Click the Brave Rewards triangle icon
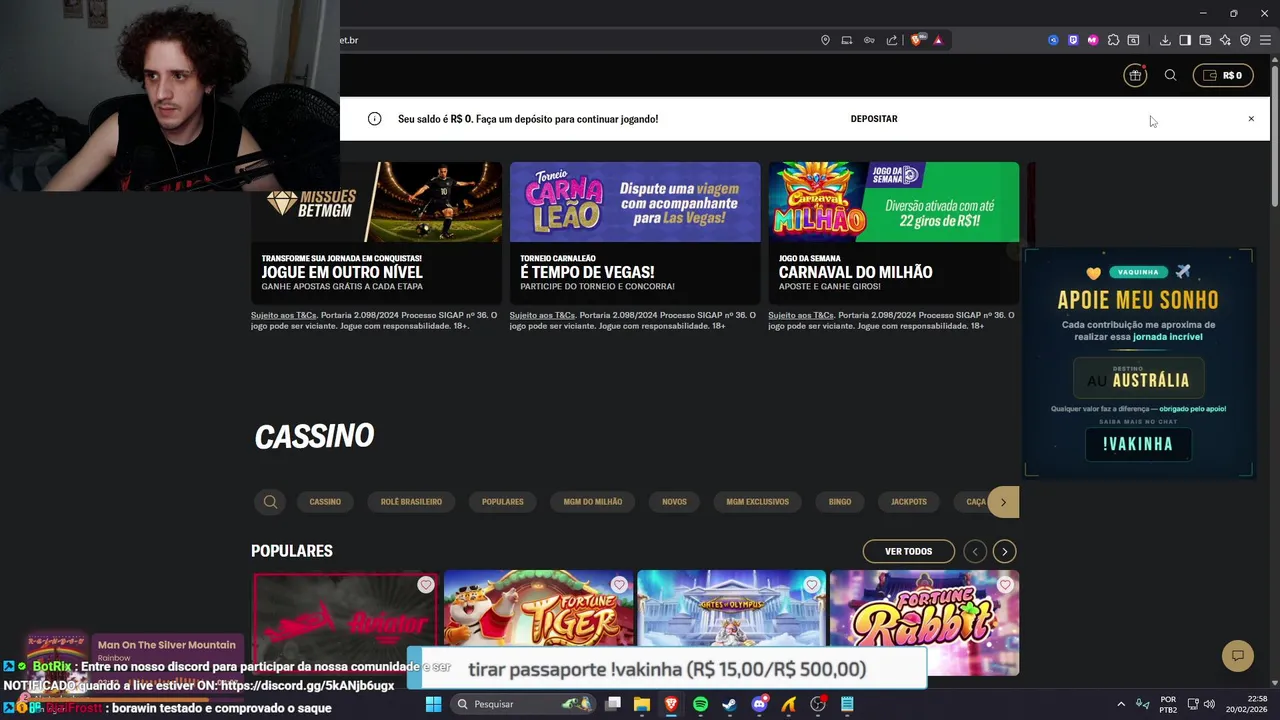1280x720 pixels. coord(938,40)
